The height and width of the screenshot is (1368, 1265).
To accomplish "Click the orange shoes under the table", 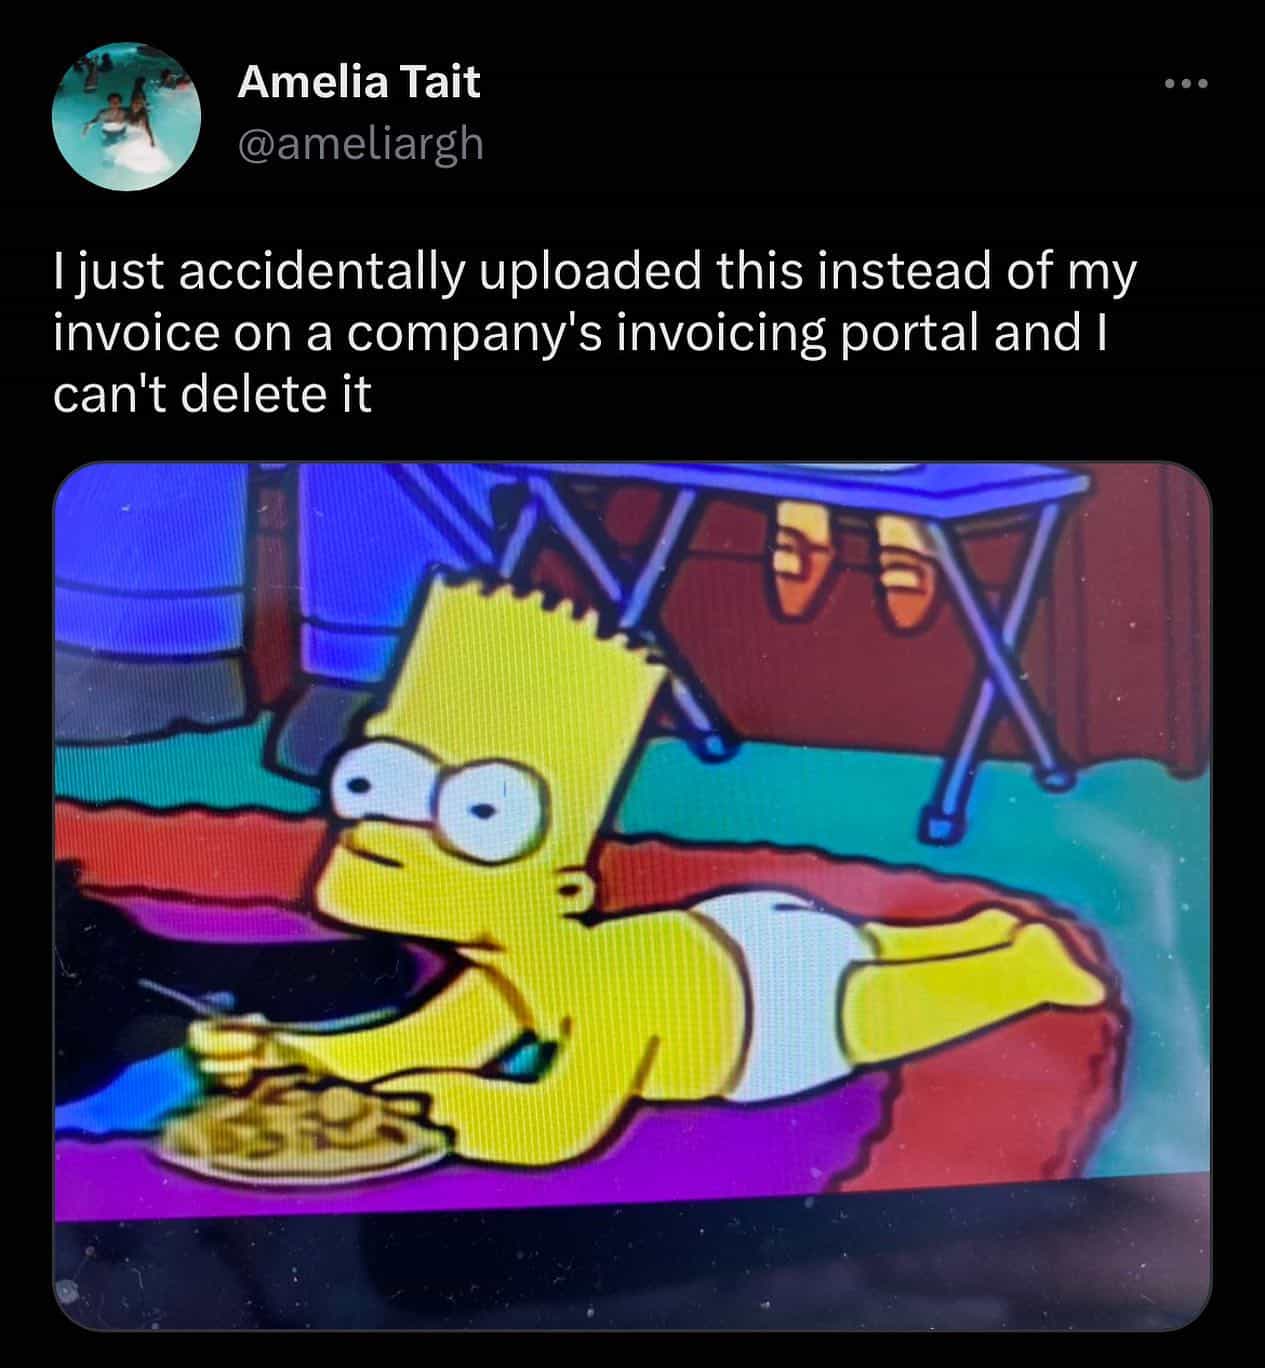I will click(850, 563).
